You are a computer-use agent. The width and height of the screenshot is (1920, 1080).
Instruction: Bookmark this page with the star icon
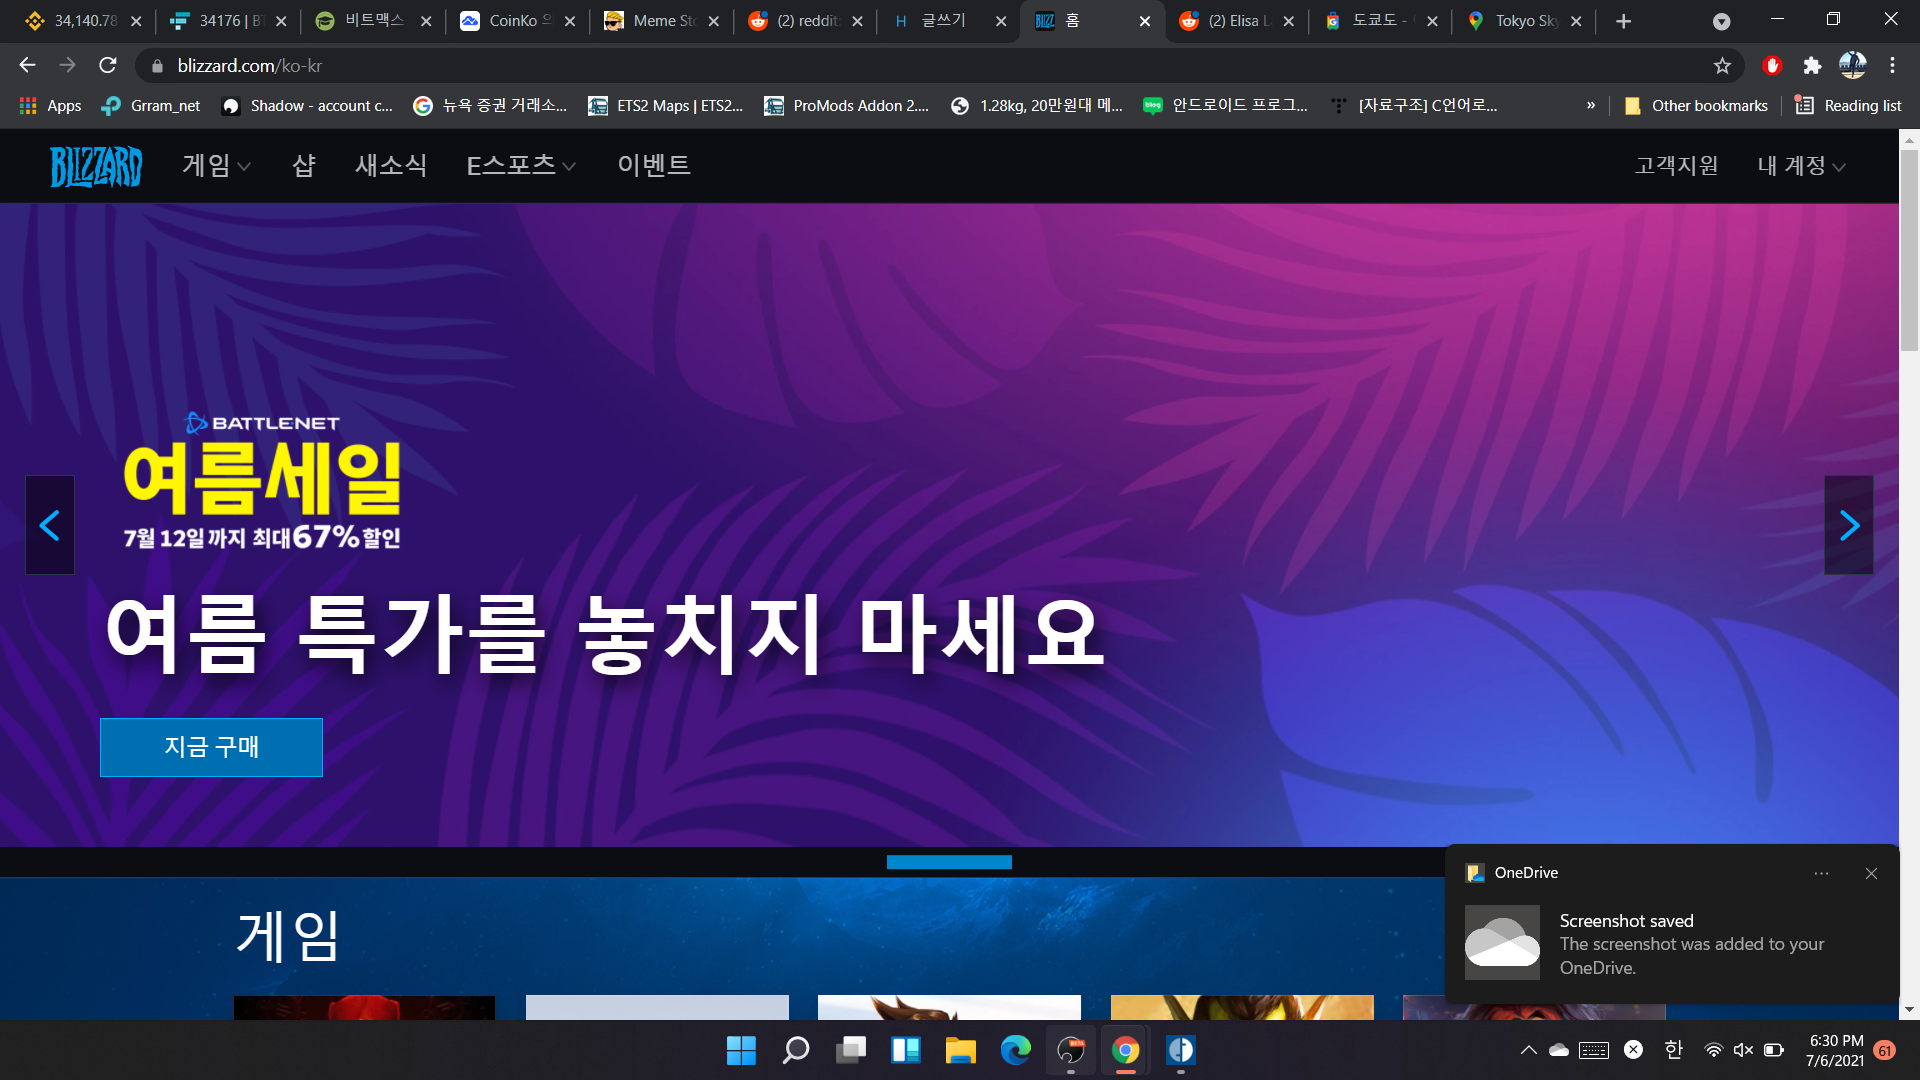coord(1721,66)
